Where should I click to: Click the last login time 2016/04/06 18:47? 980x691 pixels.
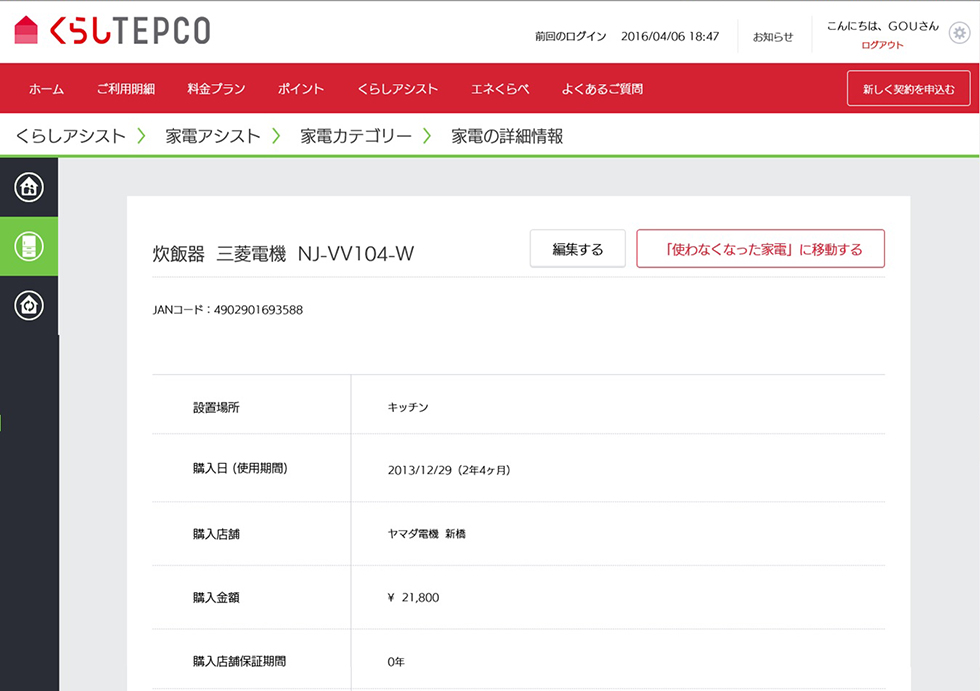pyautogui.click(x=670, y=37)
